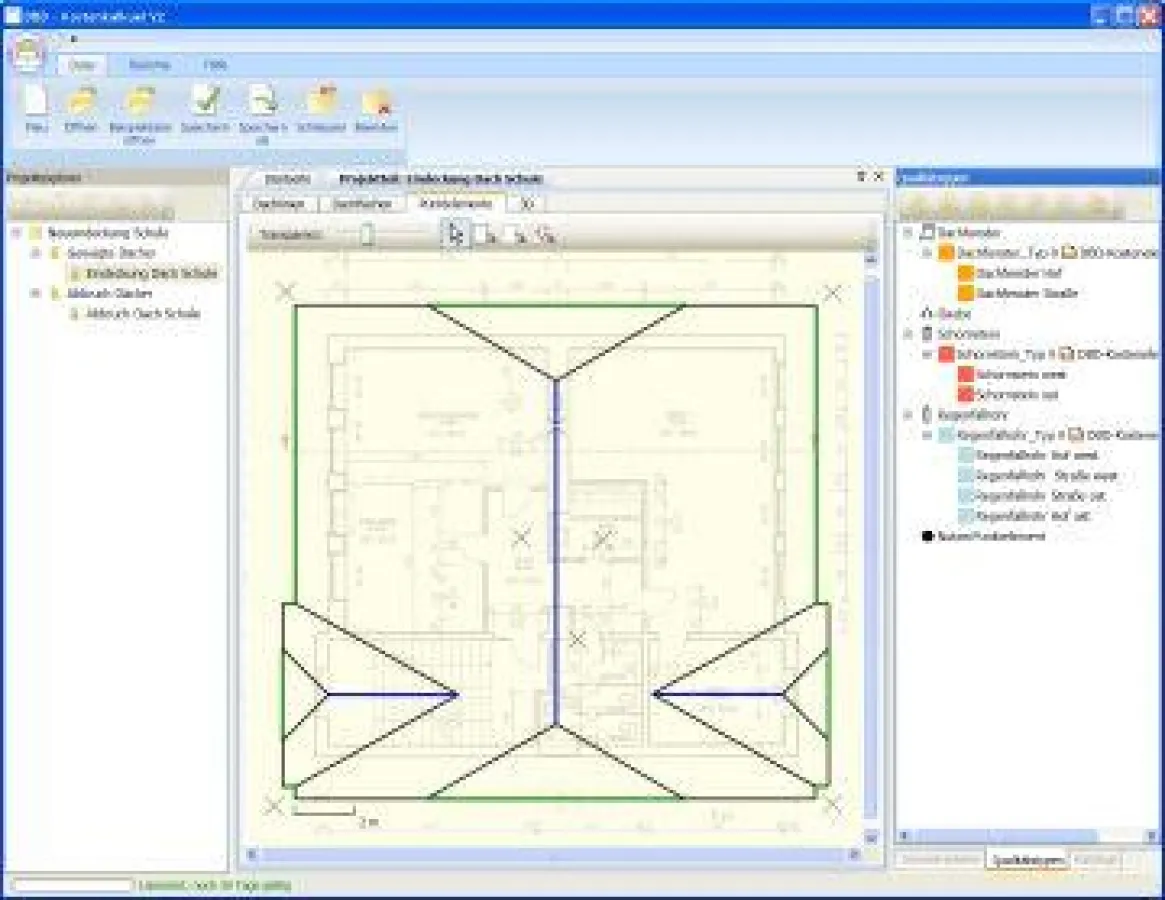Collapse the Neueindeckung Schule project node
Viewport: 1165px width, 900px height.
point(18,233)
